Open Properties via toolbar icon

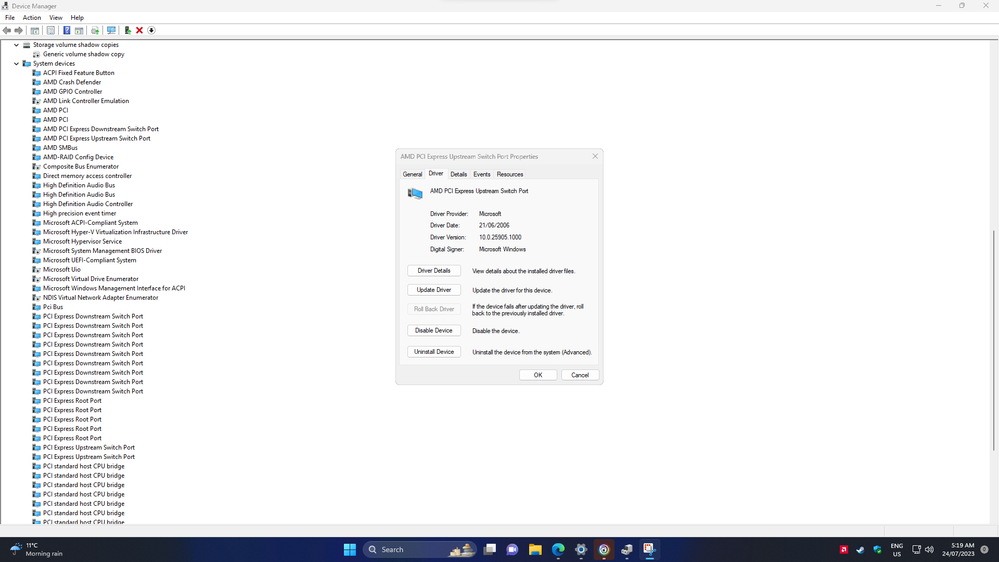(x=51, y=31)
